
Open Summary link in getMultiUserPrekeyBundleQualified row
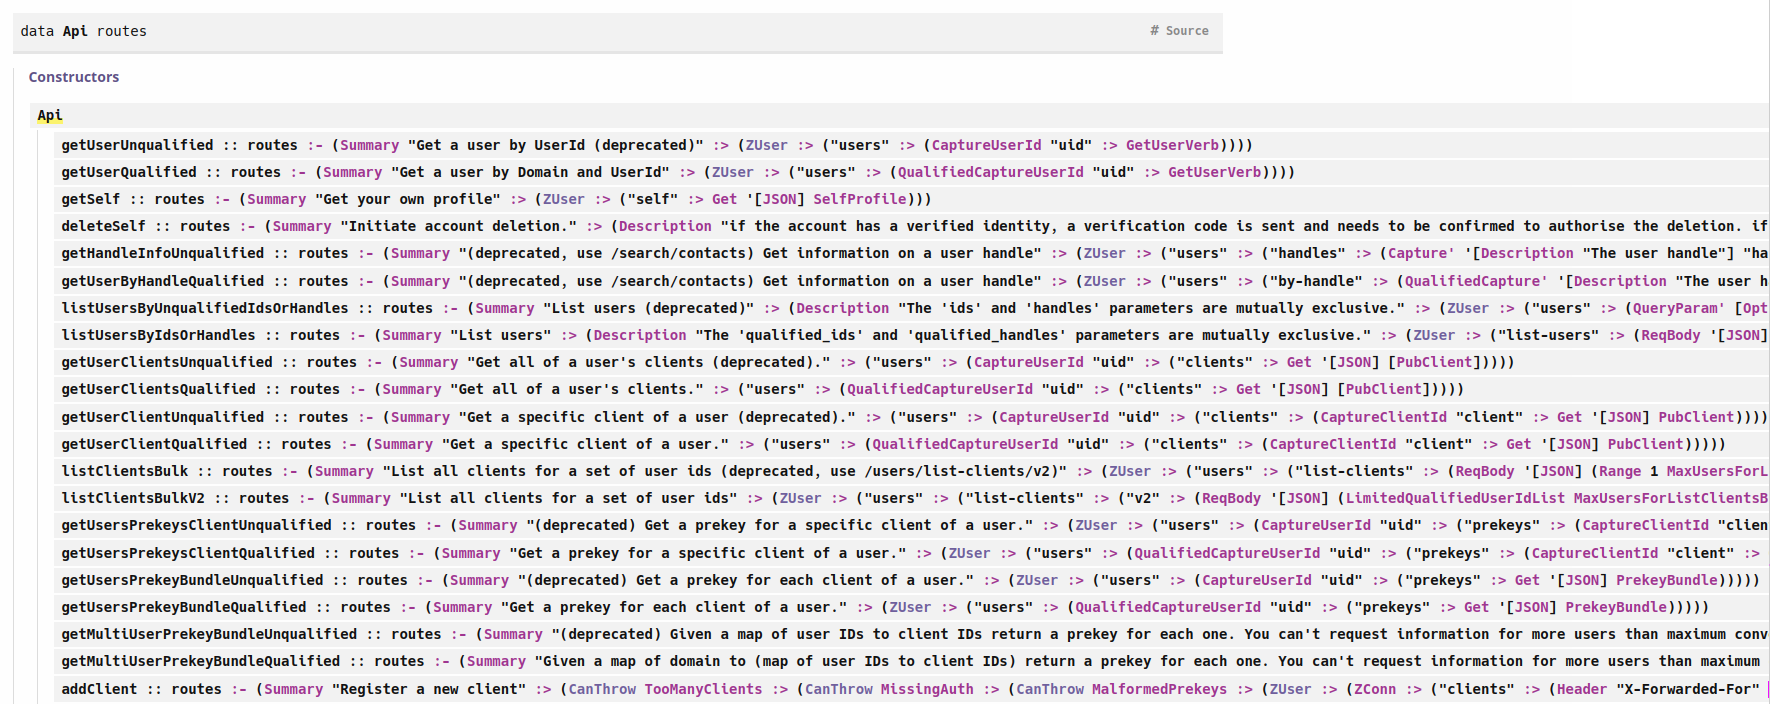496,661
